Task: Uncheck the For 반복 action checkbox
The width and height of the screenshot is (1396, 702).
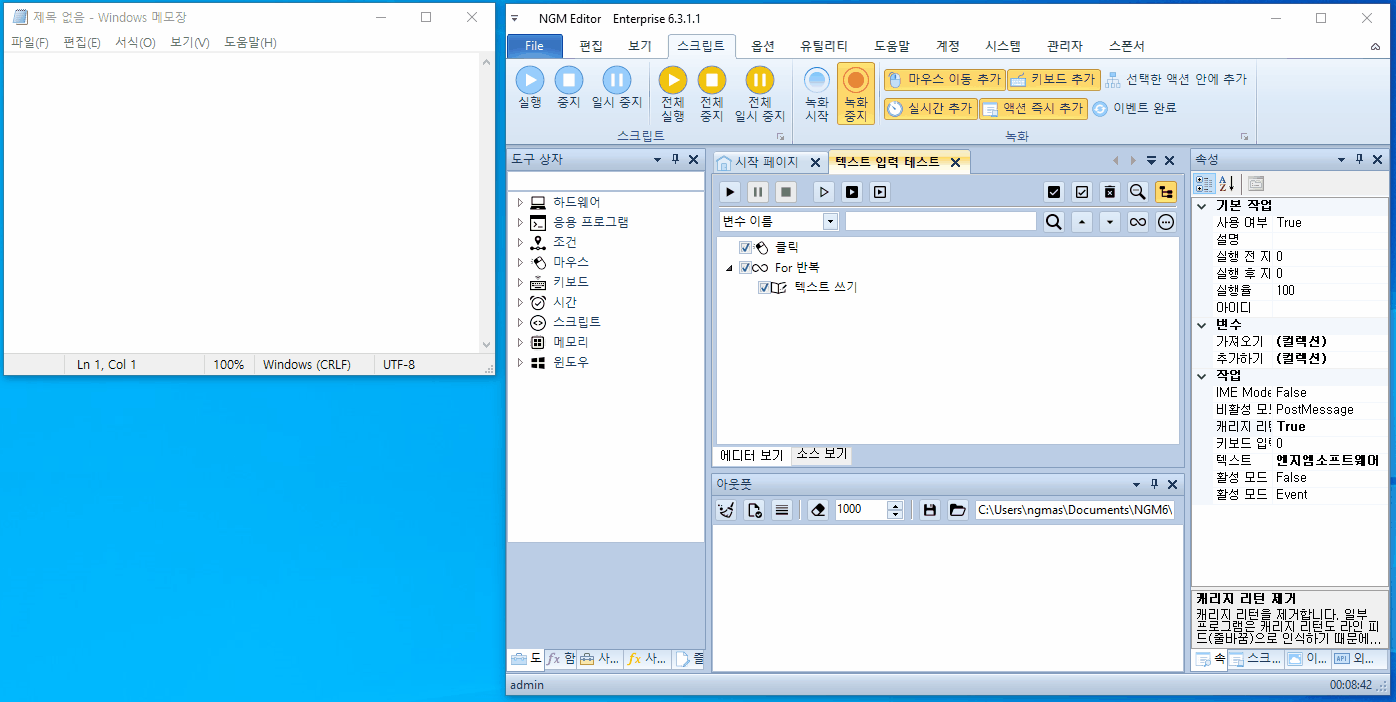Action: coord(745,267)
